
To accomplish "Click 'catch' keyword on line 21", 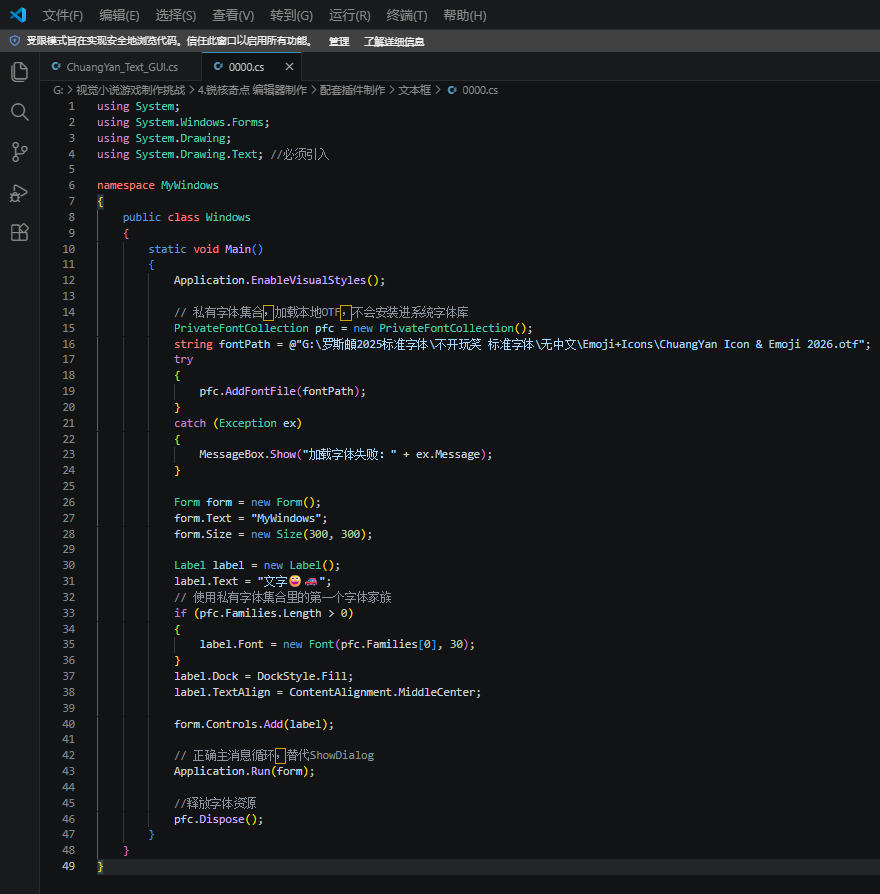I will point(190,423).
